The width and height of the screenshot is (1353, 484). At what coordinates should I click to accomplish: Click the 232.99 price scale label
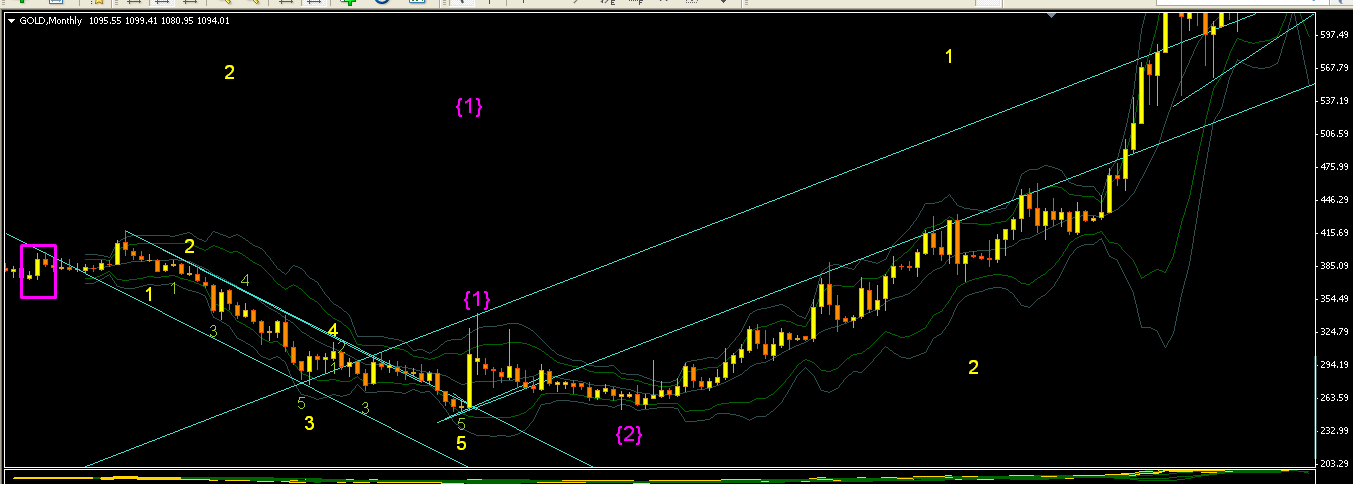[x=1335, y=431]
